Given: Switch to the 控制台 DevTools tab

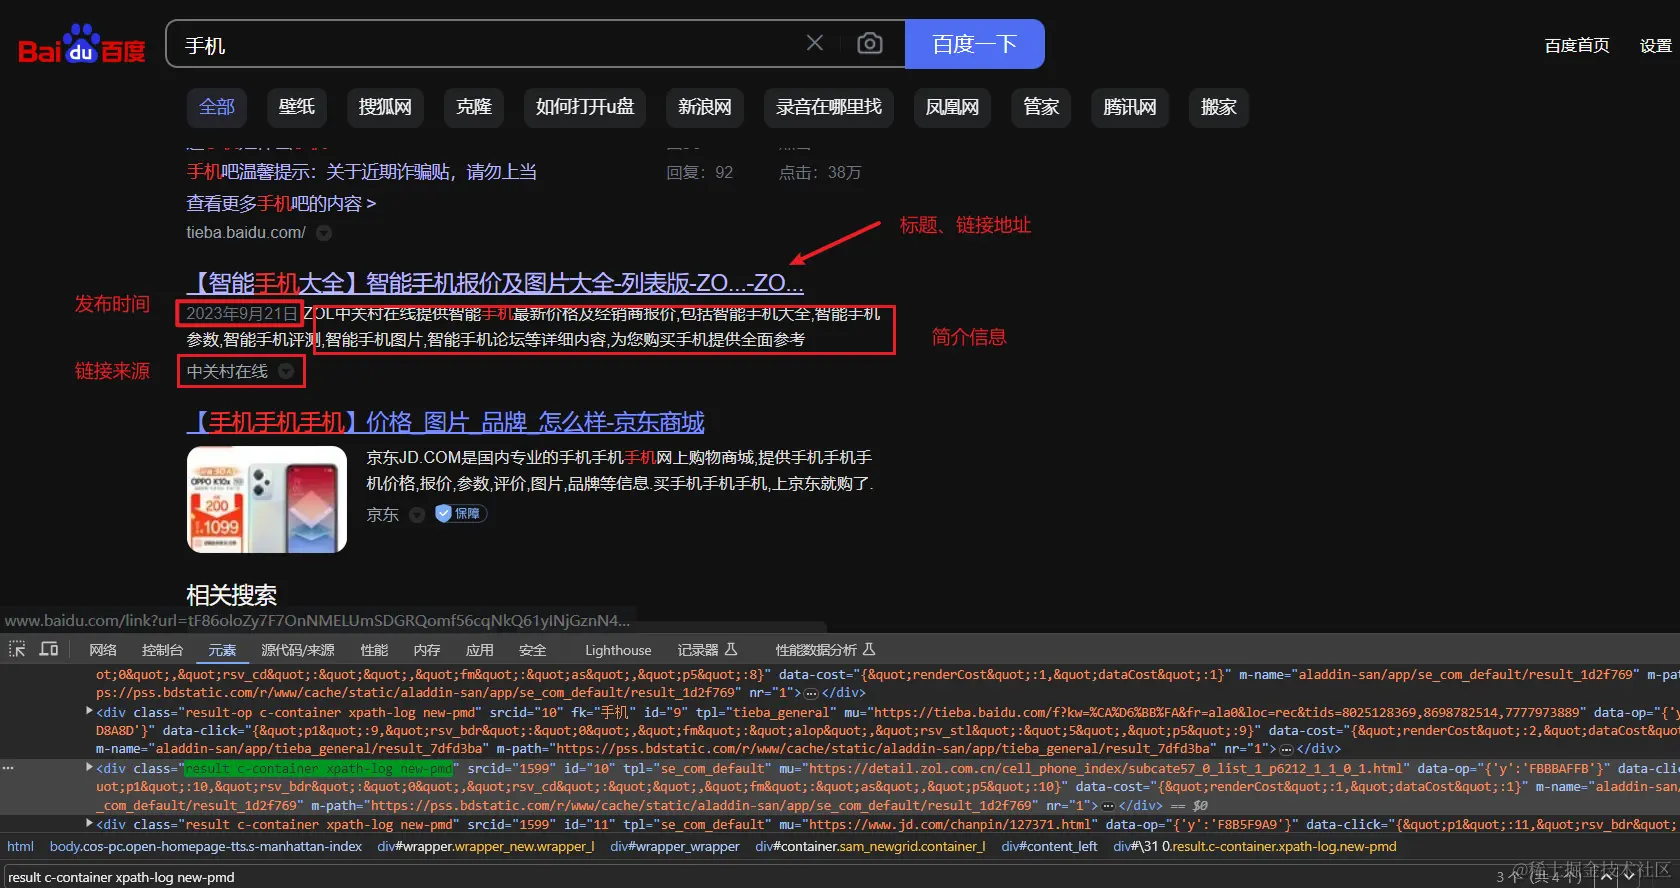Looking at the screenshot, I should coord(162,650).
